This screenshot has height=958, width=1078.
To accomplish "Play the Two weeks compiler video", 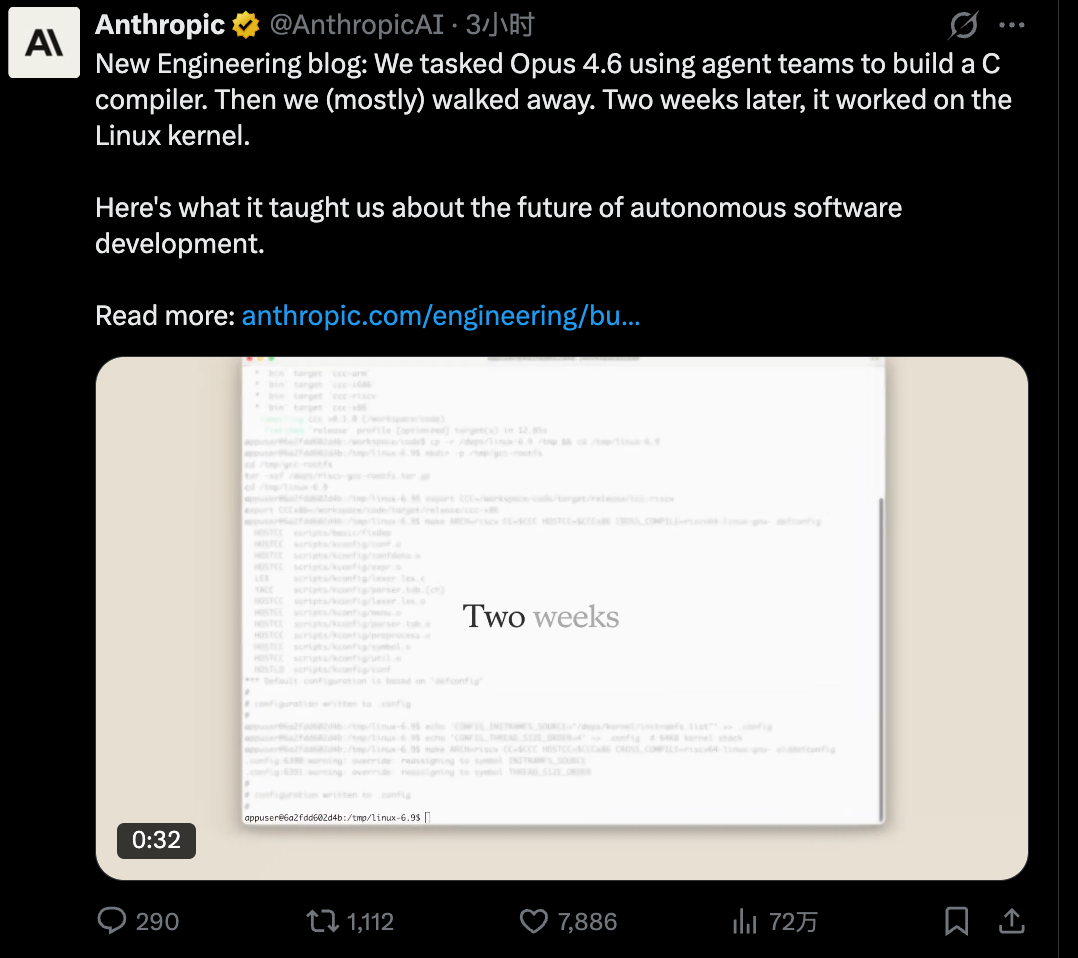I will click(x=560, y=617).
